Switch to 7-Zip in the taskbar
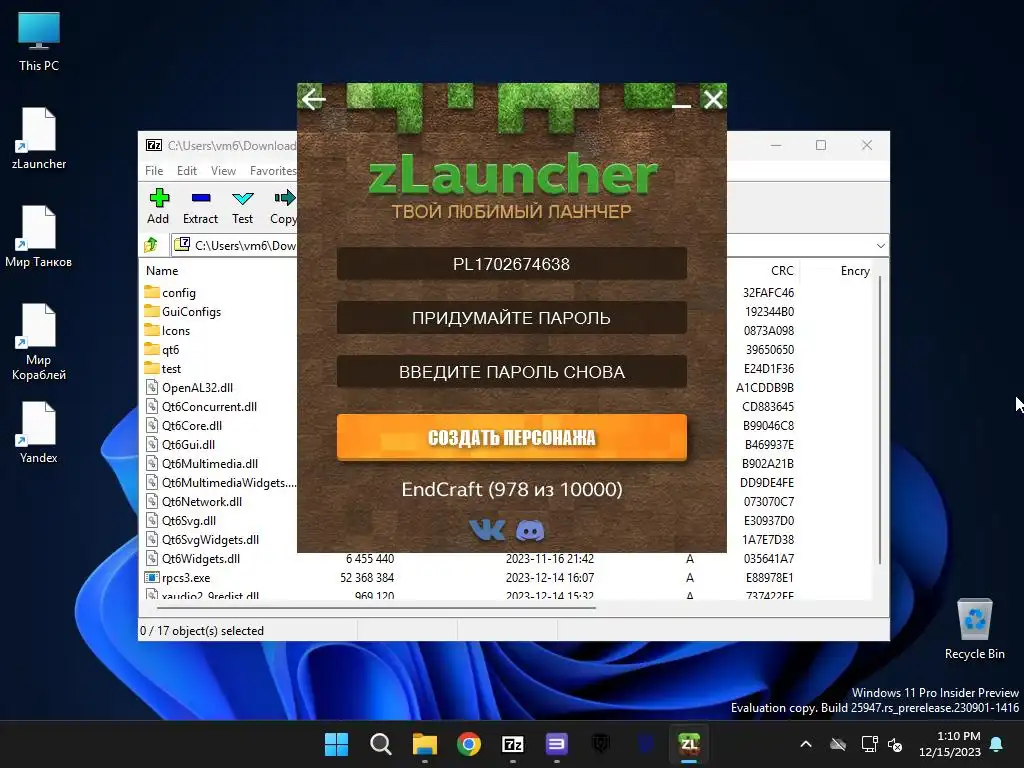Viewport: 1024px width, 768px height. 513,744
